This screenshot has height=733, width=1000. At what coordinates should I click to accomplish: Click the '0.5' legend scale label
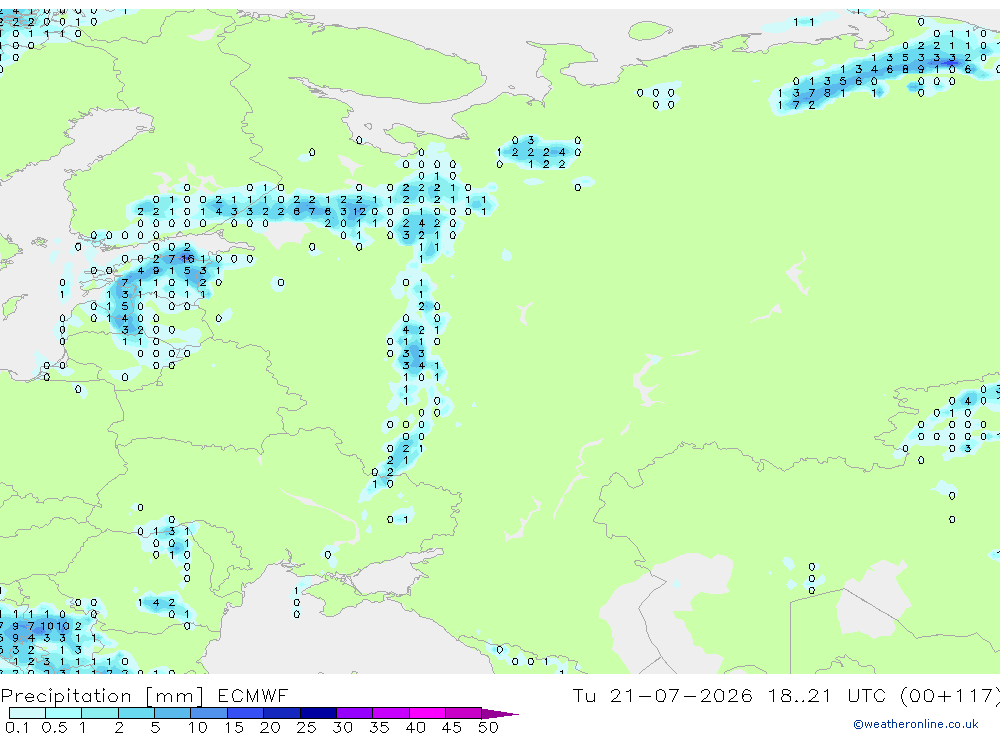pos(54,727)
